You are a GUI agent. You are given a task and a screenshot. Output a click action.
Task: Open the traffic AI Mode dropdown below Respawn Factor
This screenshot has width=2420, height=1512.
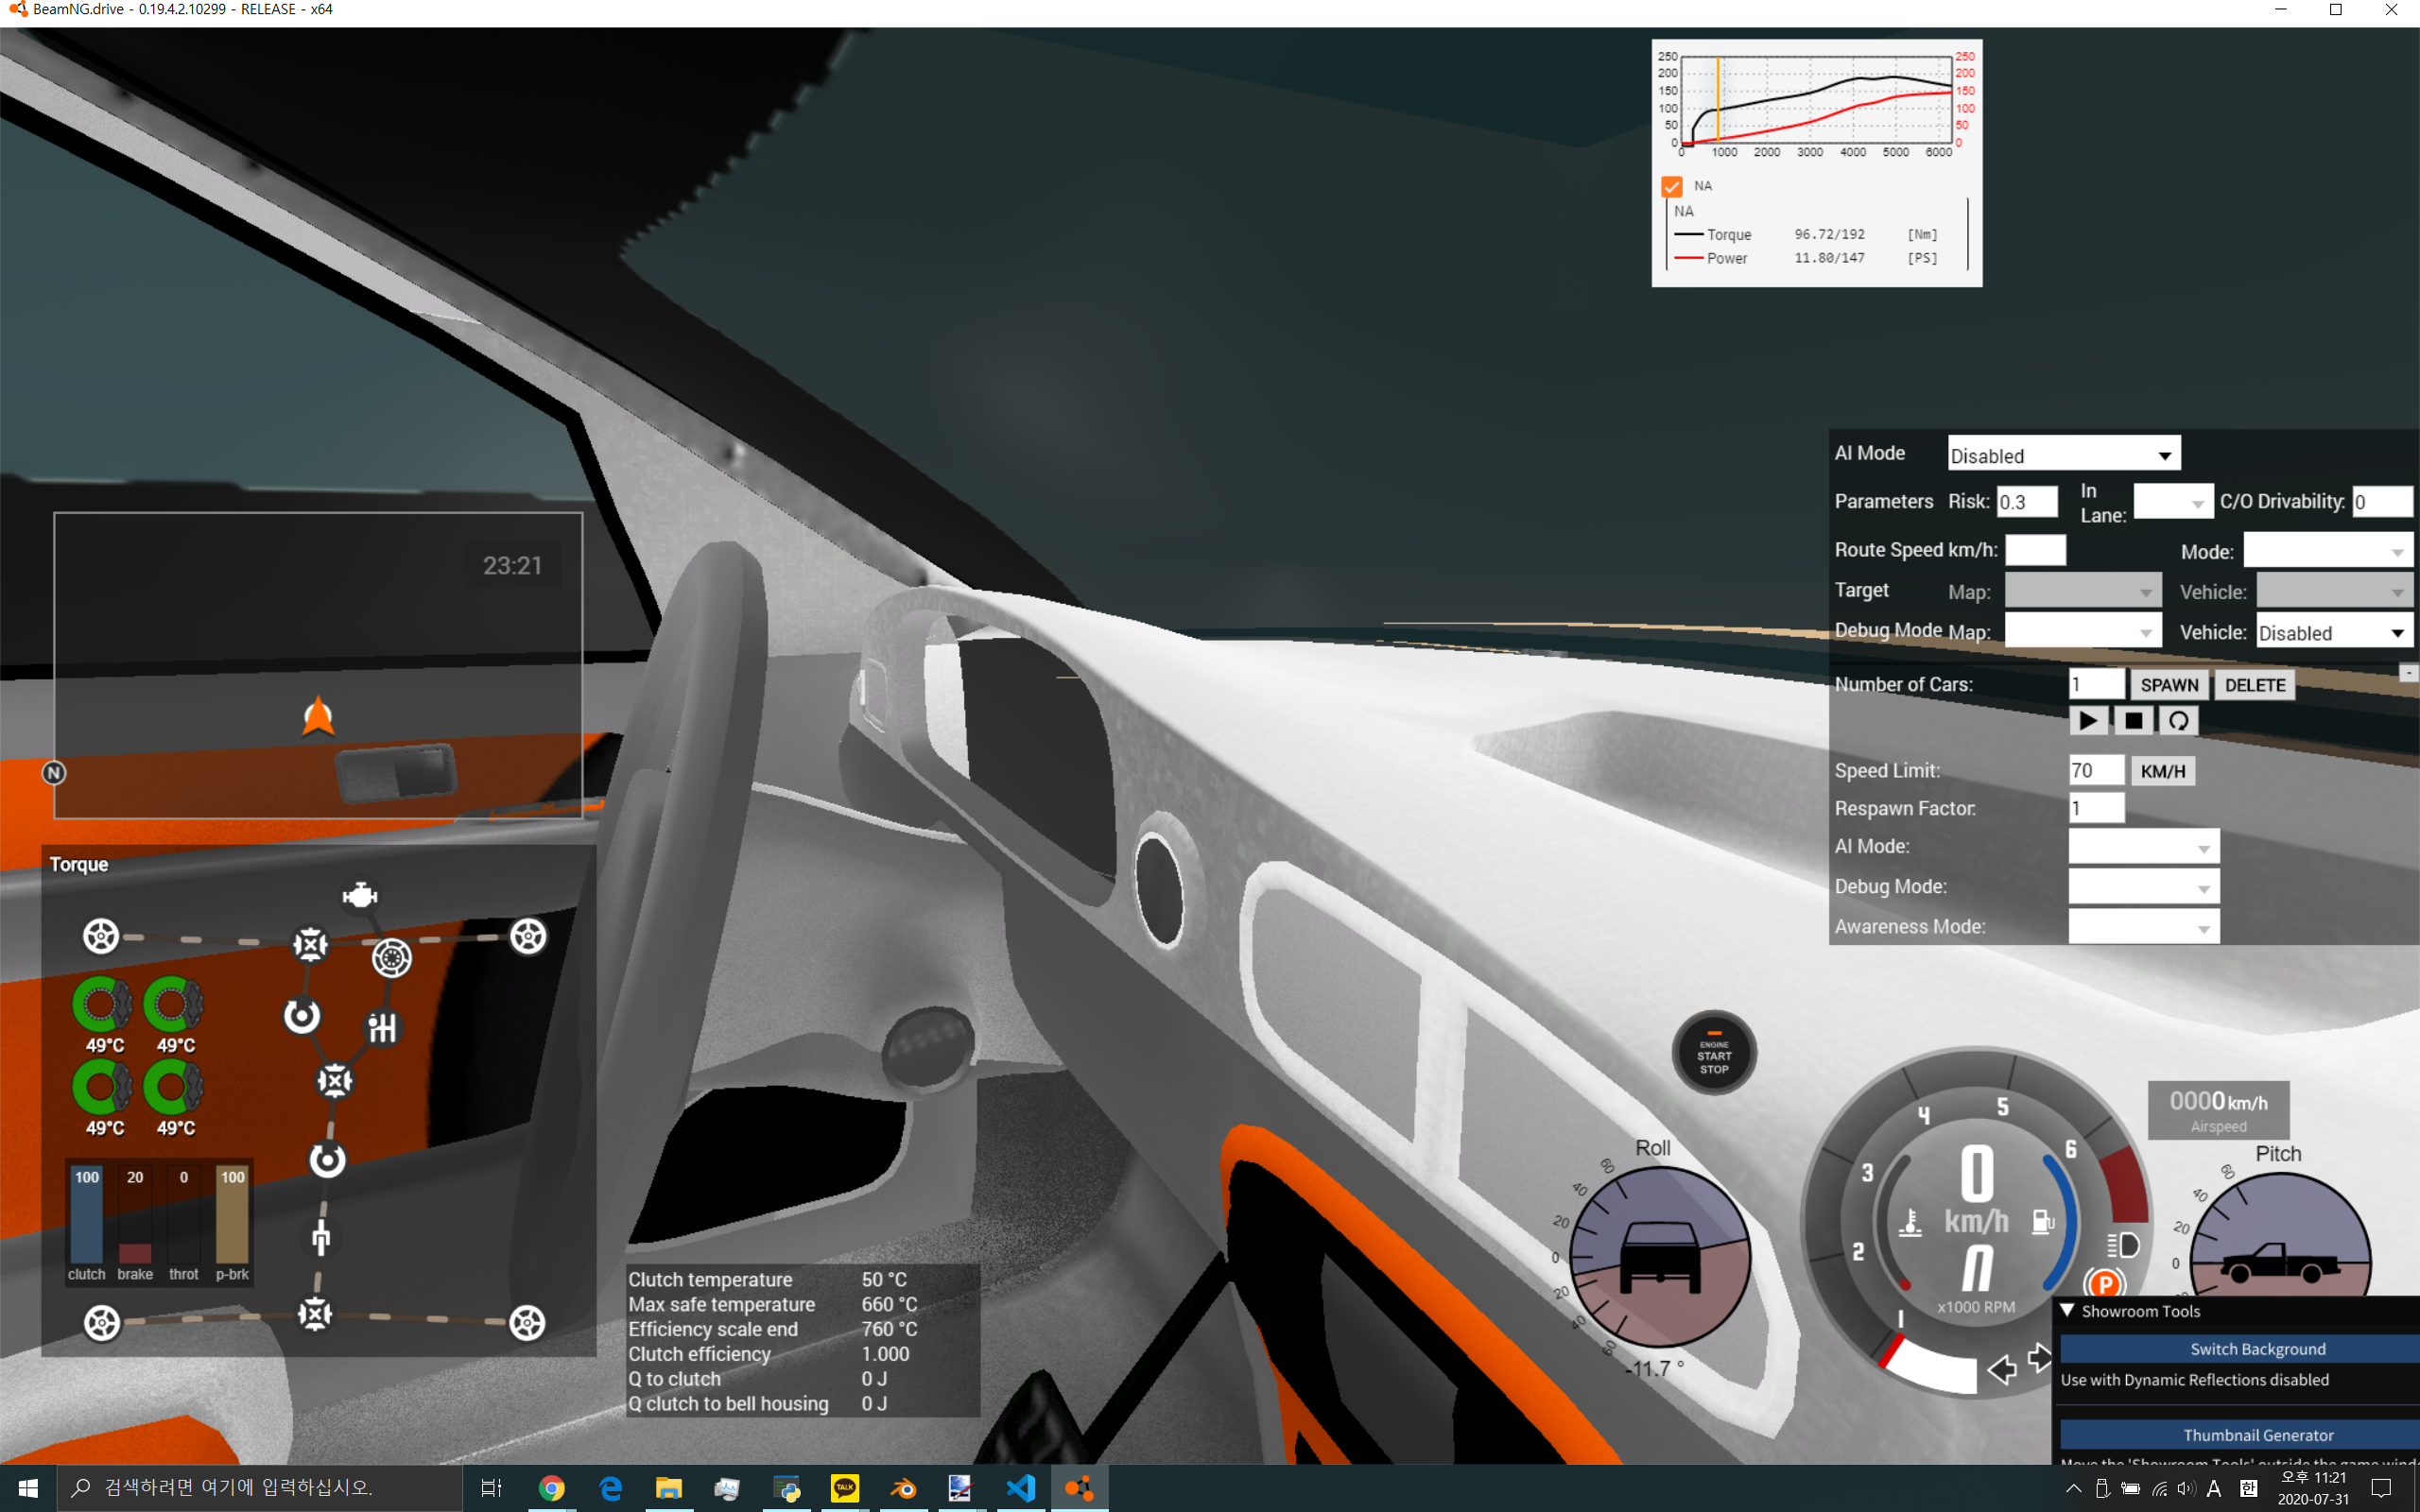(2144, 847)
